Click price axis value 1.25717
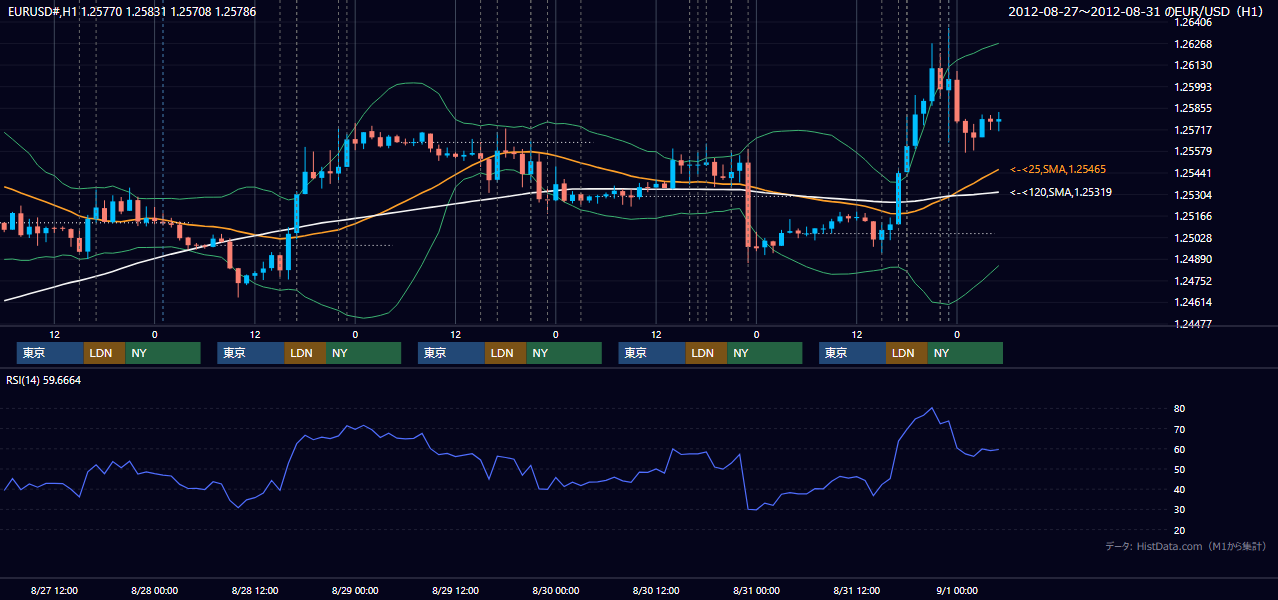 pos(1192,130)
